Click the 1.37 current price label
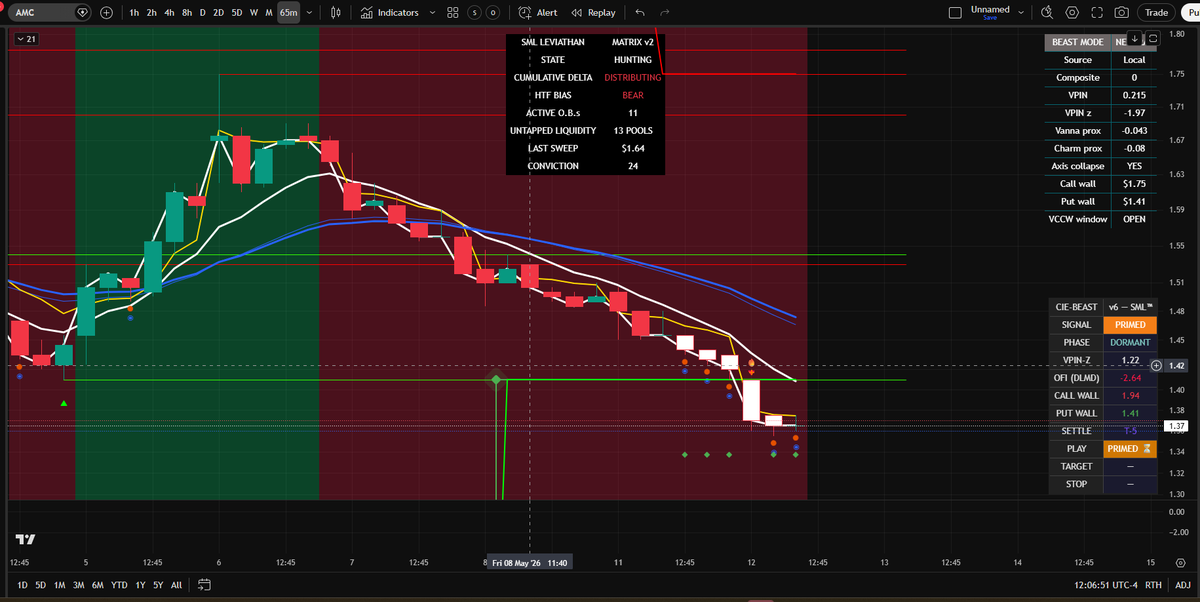The image size is (1200, 602). click(1177, 426)
